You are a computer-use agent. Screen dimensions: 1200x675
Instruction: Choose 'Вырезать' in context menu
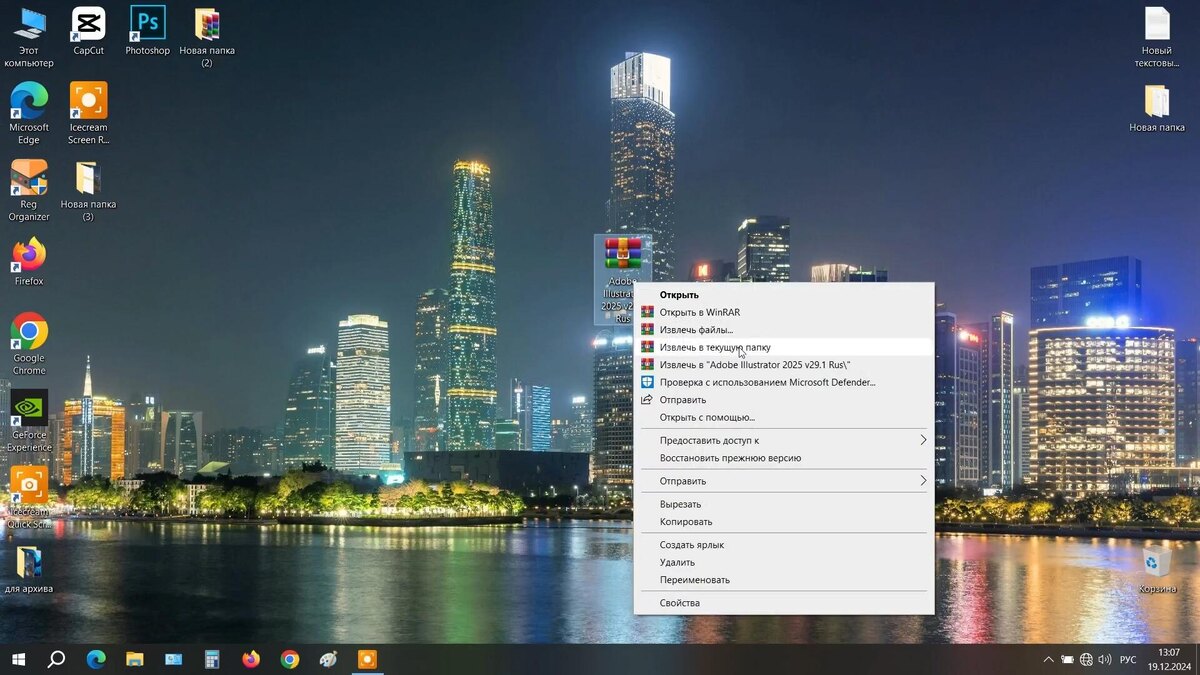[784, 504]
